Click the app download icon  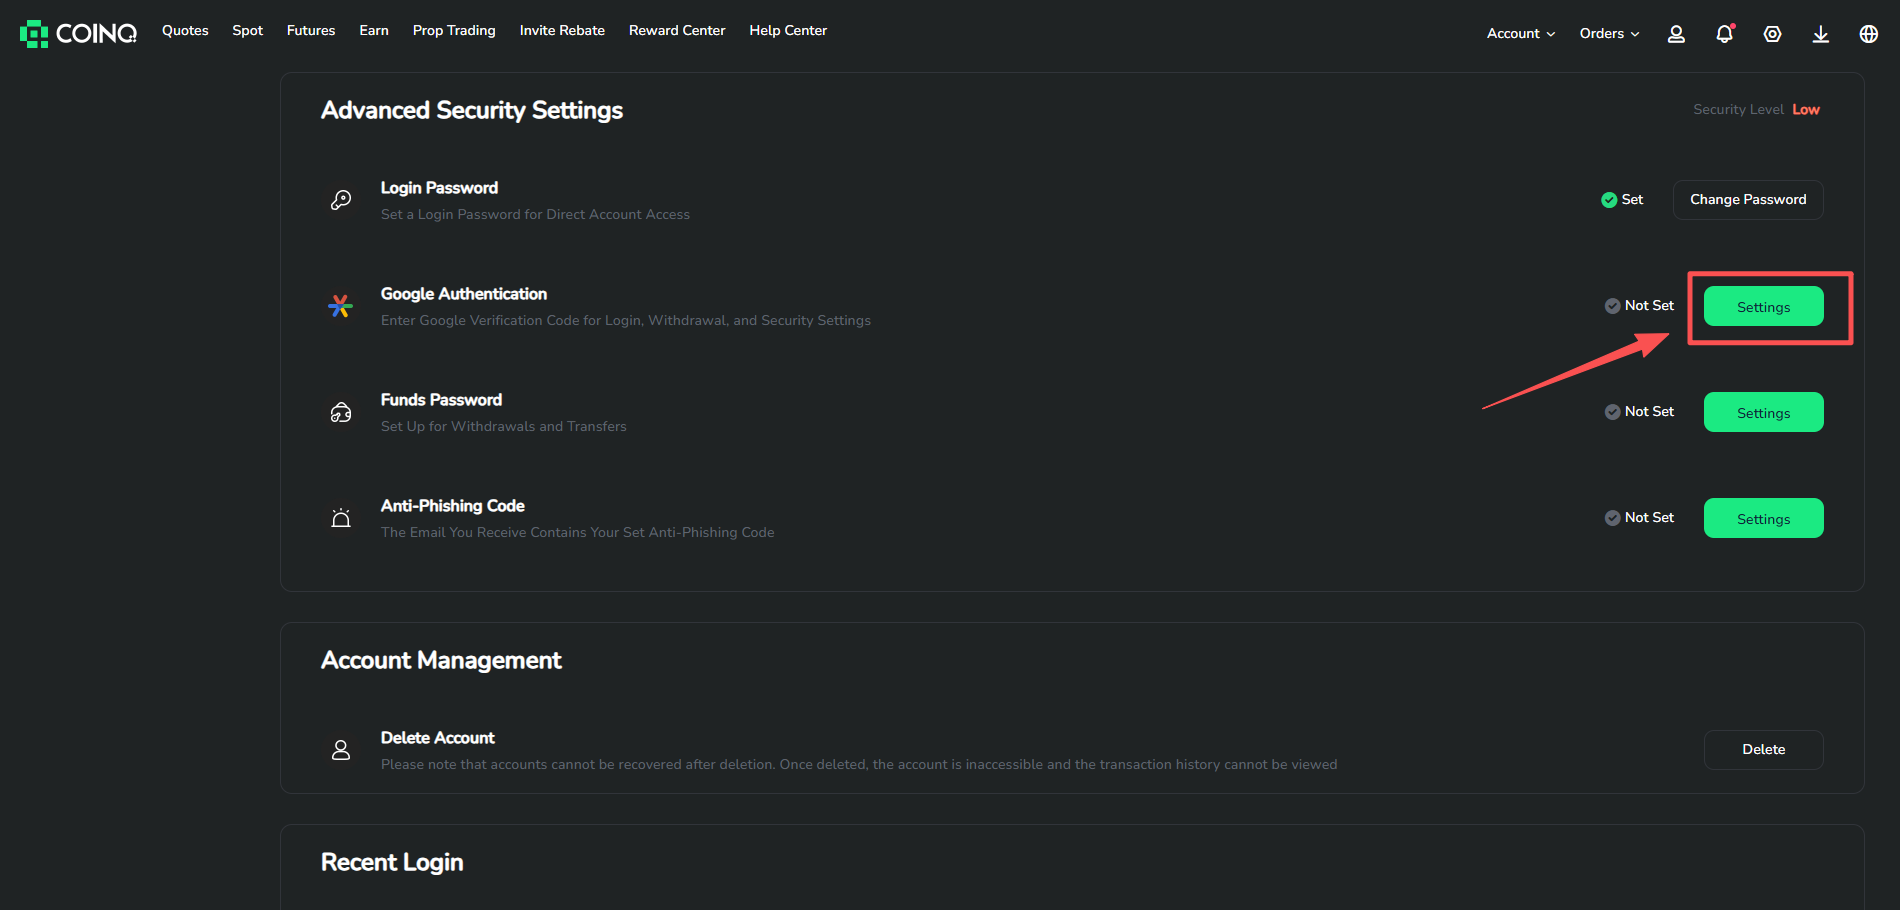[1820, 33]
